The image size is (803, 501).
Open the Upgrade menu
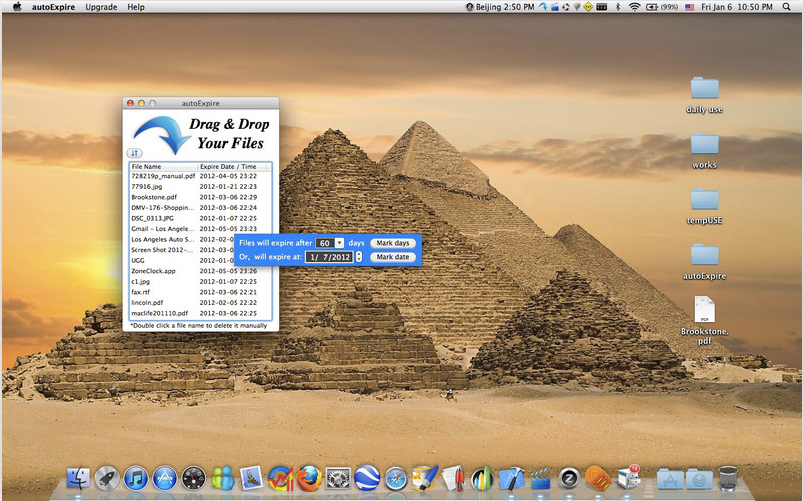point(101,7)
